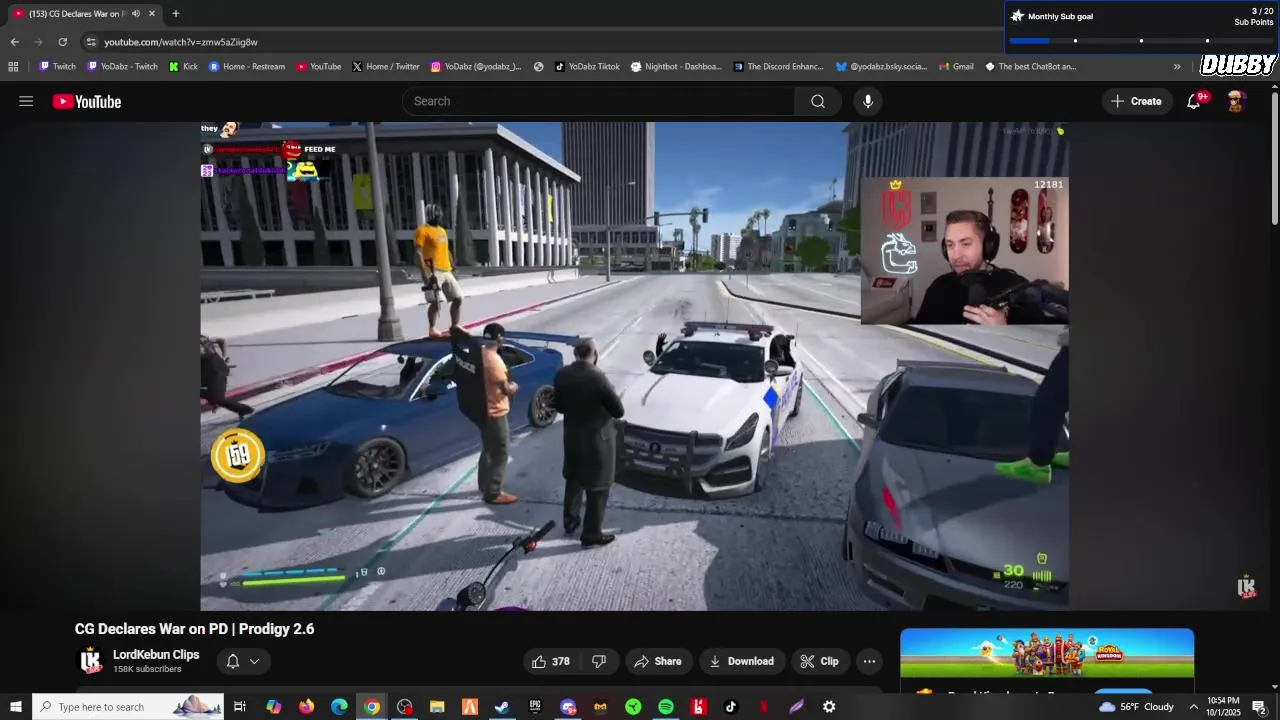Click the search magnifier button
Image resolution: width=1280 pixels, height=720 pixels.
818,101
